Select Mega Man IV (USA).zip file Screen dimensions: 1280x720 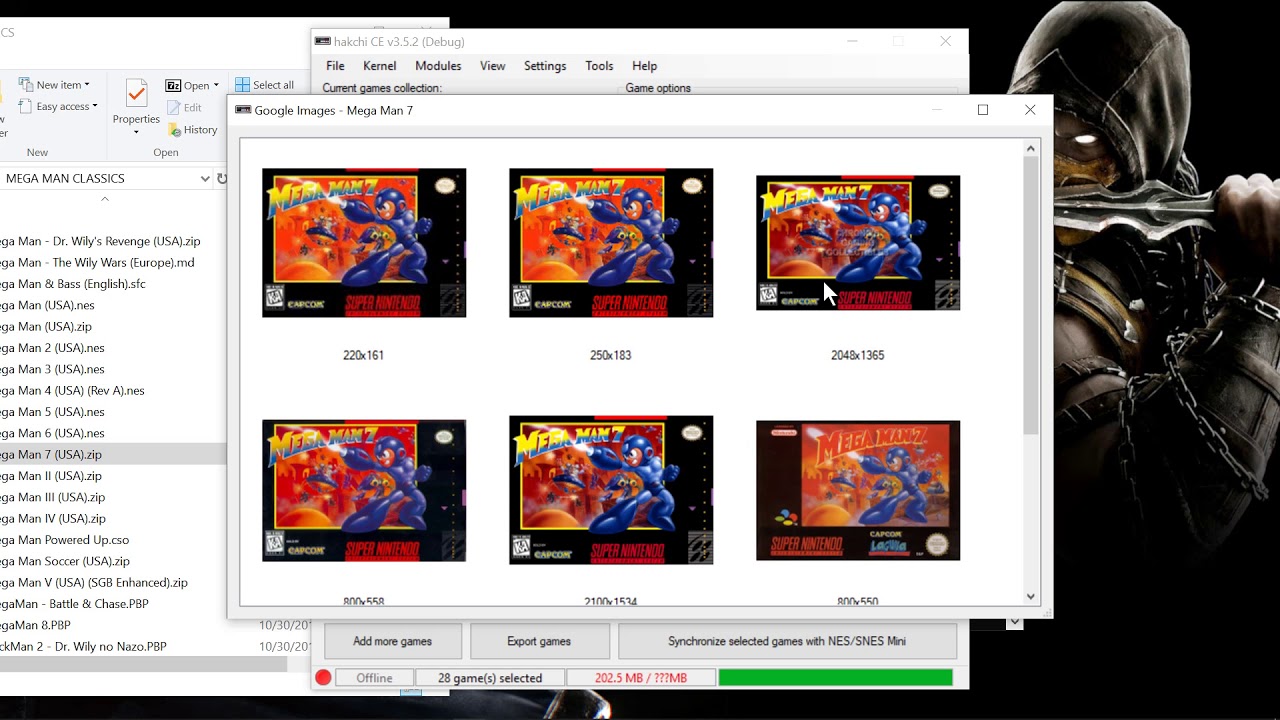click(53, 519)
